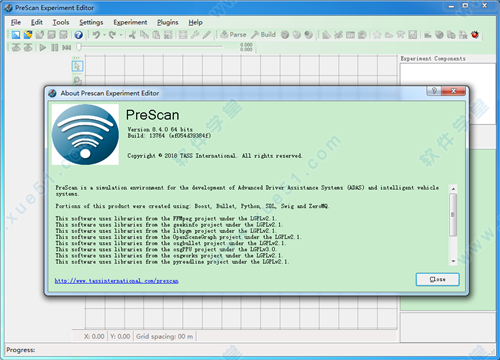Click the Build number text line
Viewport: 500px width, 360px height.
[x=169, y=136]
